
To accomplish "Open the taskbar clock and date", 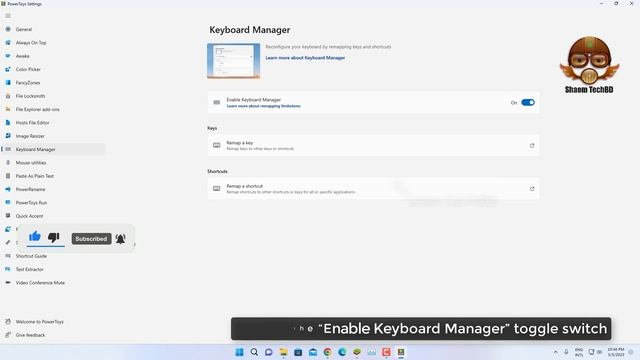I will [x=616, y=352].
